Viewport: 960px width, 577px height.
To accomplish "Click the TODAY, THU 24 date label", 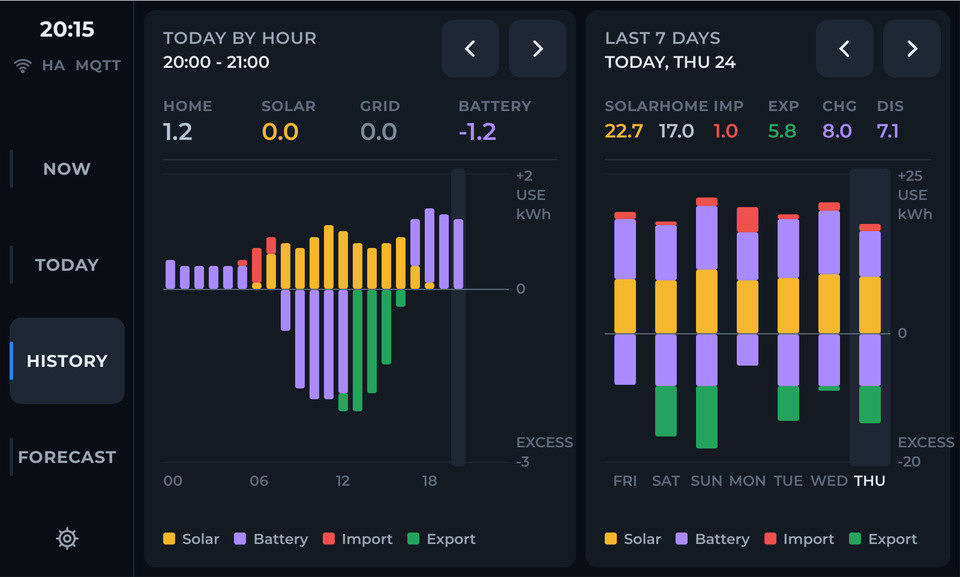I will 670,62.
